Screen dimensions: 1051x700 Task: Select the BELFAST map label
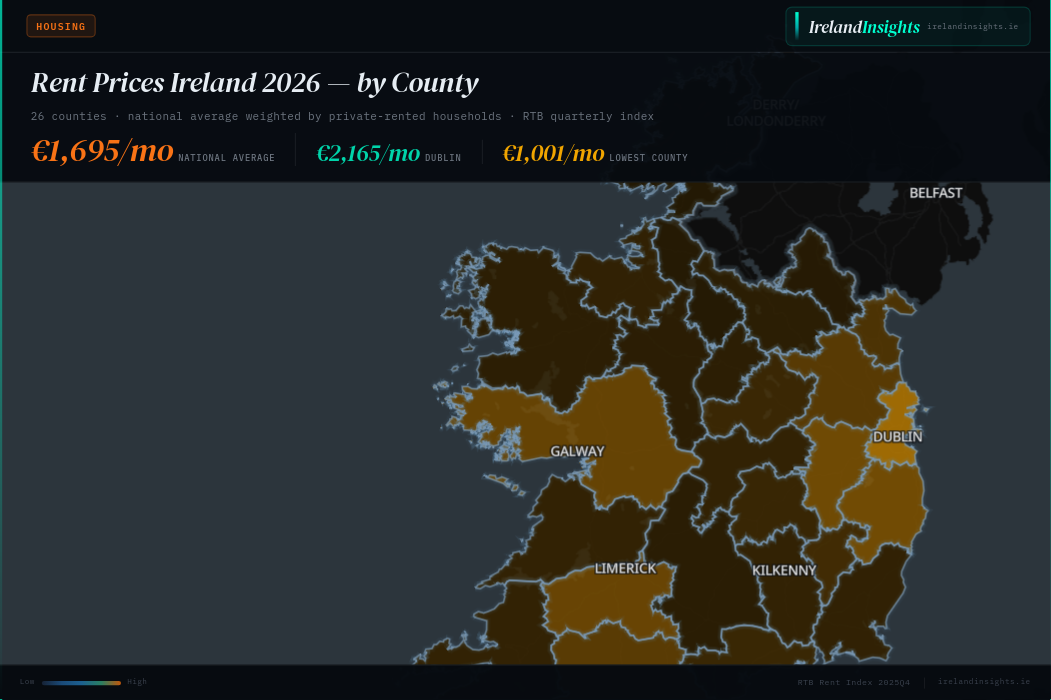[x=936, y=193]
